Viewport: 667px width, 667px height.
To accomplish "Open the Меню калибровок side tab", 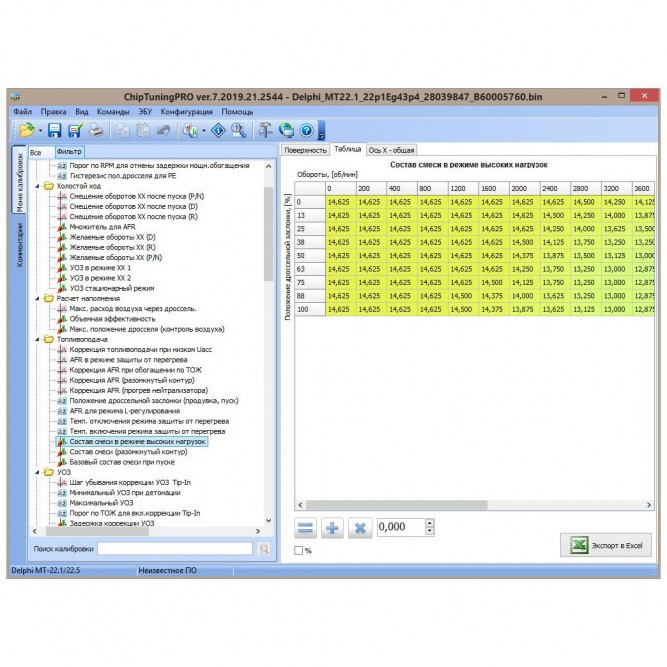I will click(x=19, y=181).
